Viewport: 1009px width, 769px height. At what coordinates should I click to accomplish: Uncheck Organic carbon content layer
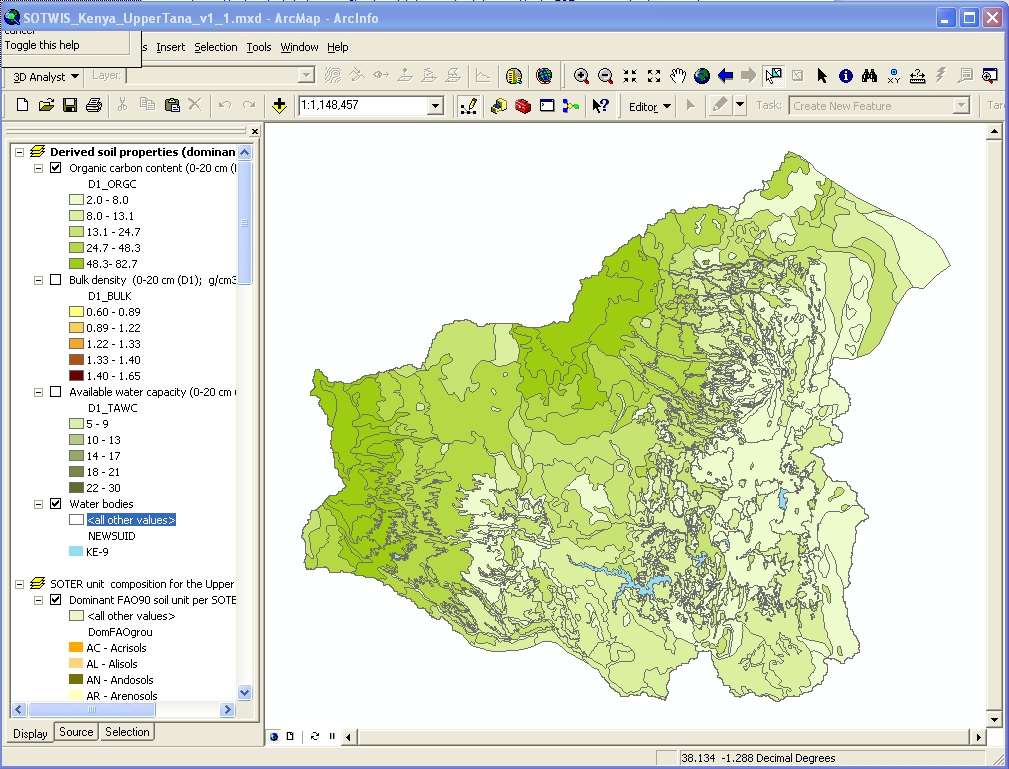click(56, 168)
